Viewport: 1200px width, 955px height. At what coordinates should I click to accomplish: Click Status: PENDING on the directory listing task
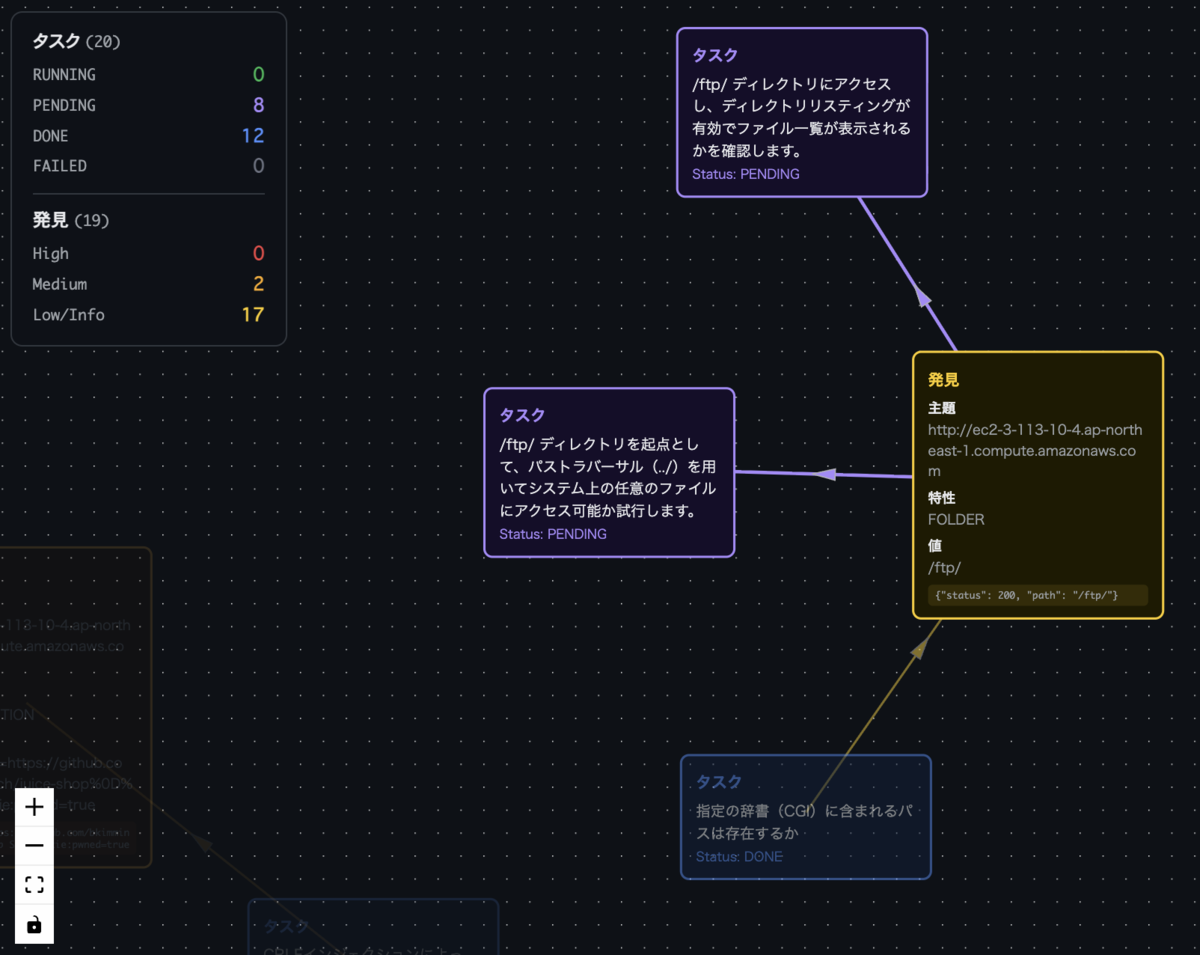[x=746, y=174]
